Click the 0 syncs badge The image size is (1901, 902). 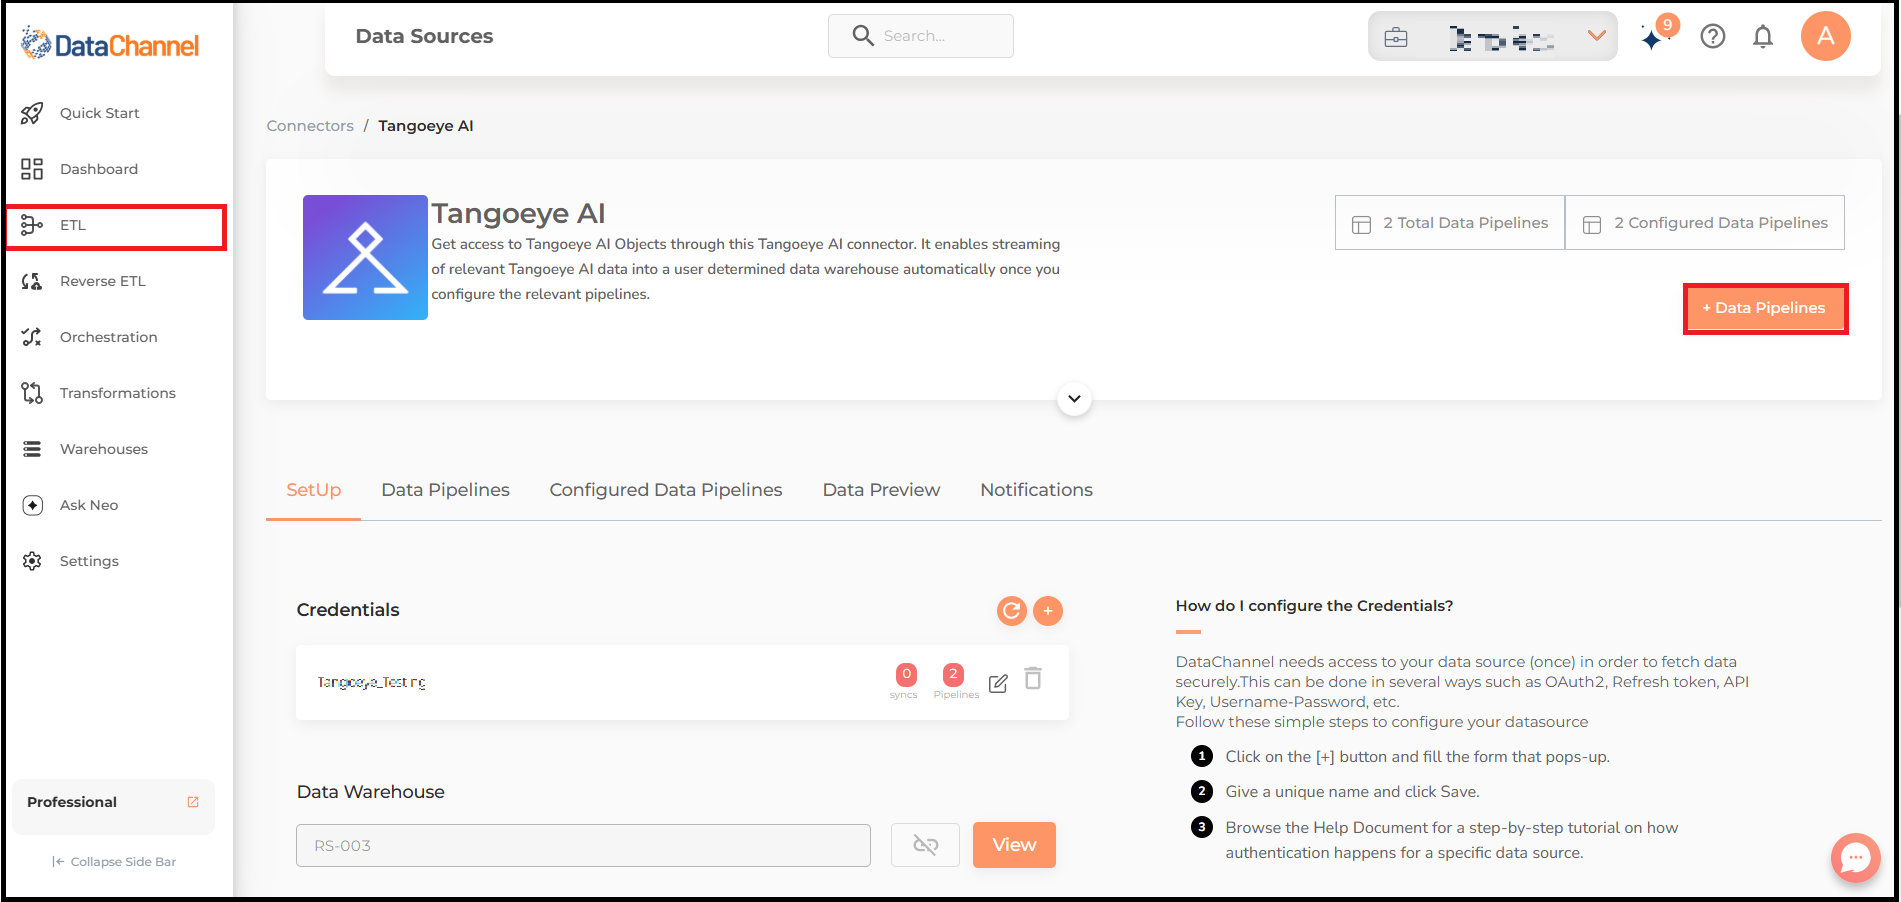point(906,675)
